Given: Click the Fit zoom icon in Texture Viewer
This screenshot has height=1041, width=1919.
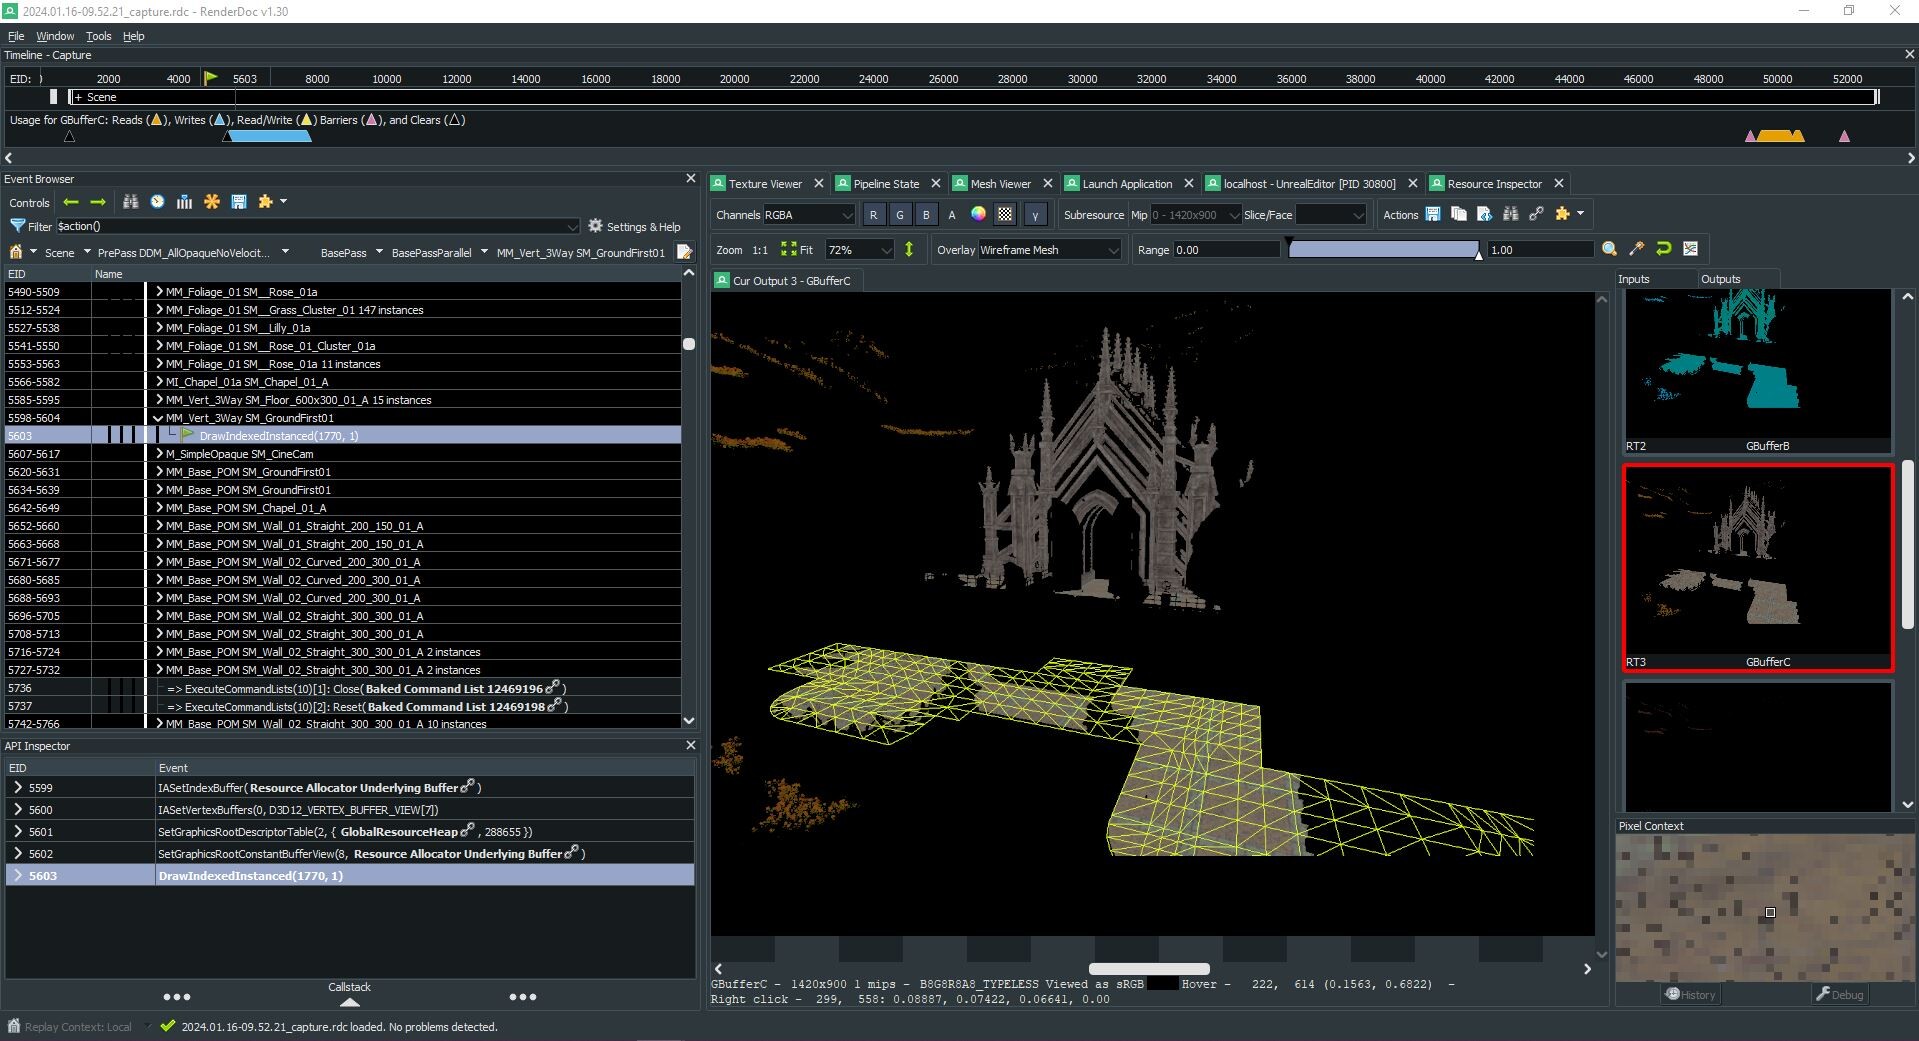Looking at the screenshot, I should pyautogui.click(x=789, y=249).
